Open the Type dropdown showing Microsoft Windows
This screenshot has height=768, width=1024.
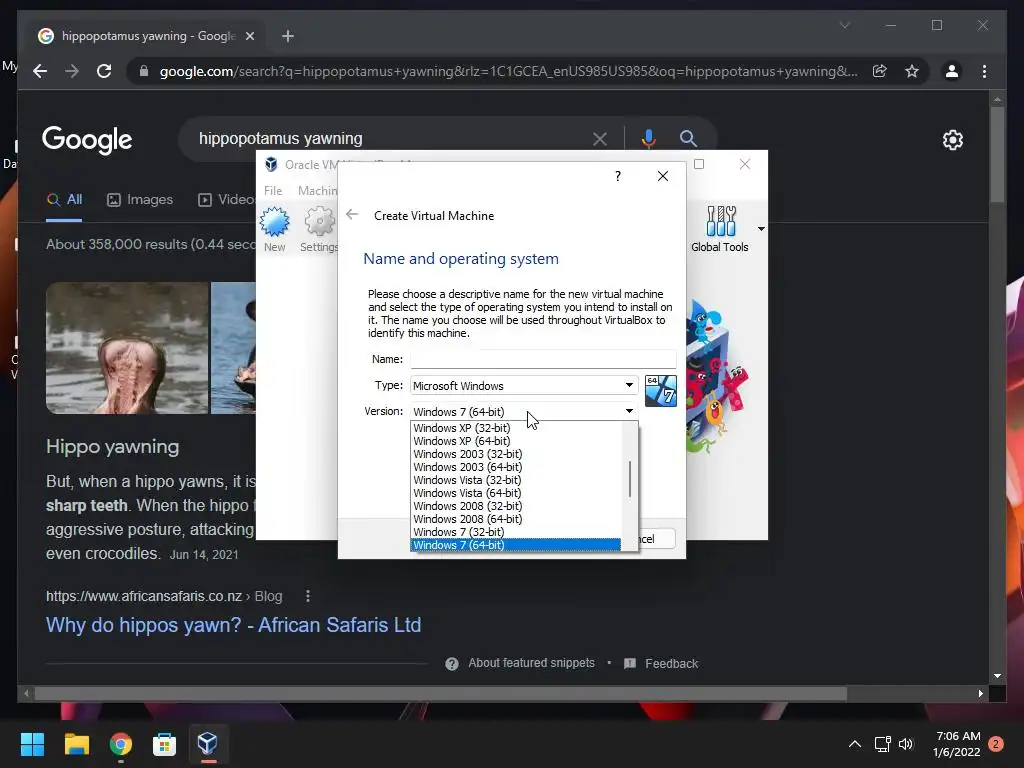(524, 385)
